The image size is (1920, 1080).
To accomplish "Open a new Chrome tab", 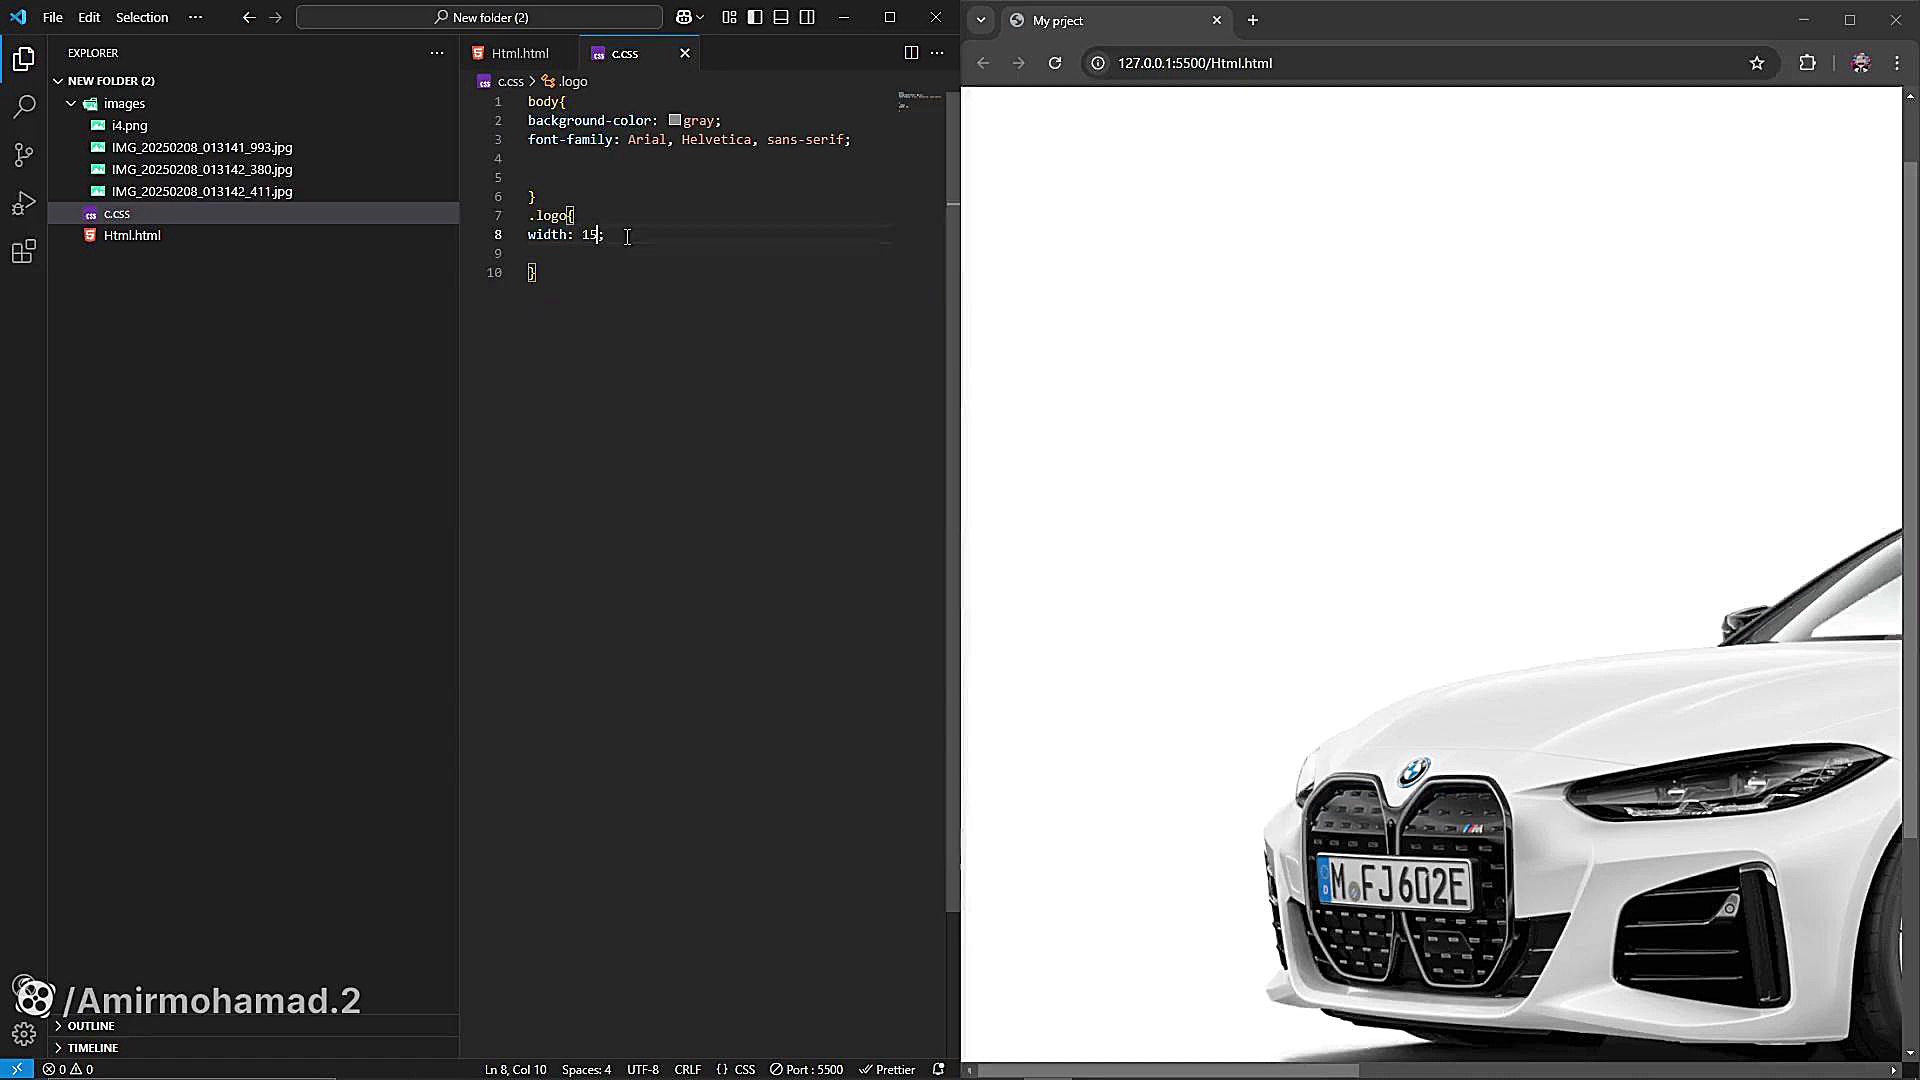I will [x=1253, y=20].
